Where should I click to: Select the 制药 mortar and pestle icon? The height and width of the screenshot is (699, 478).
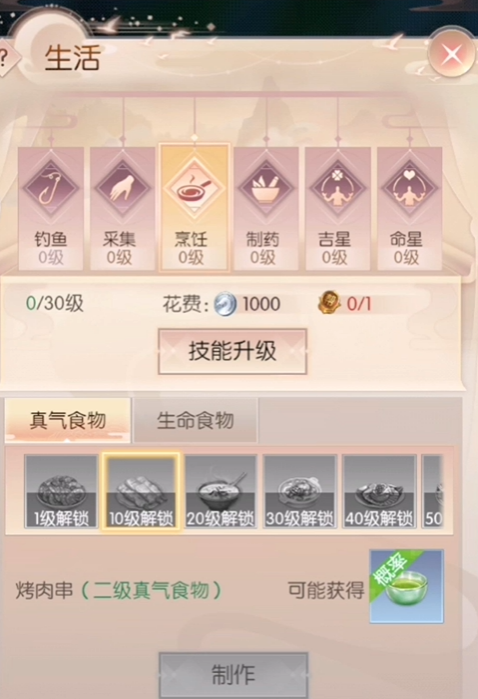266,187
